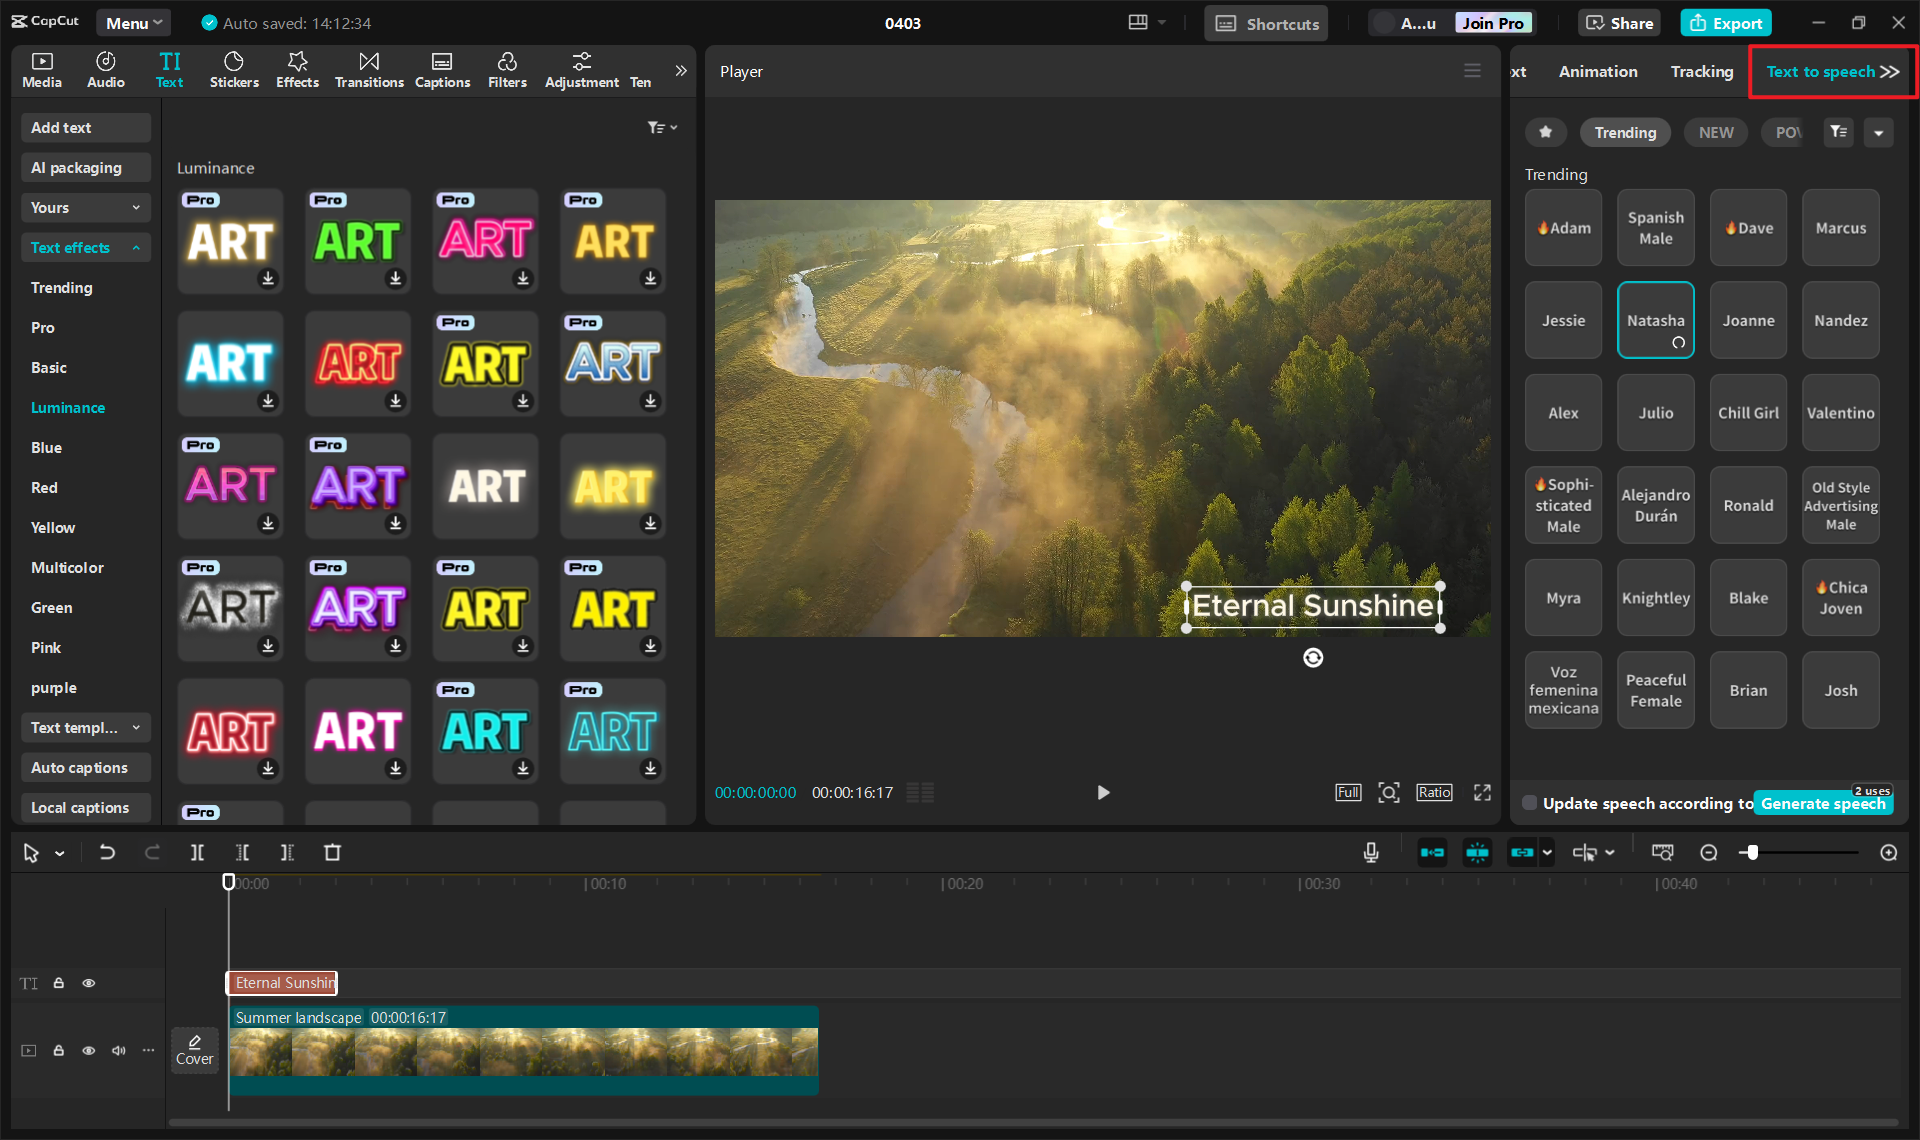Open the Cover editor
1920x1140 pixels.
[x=194, y=1049]
